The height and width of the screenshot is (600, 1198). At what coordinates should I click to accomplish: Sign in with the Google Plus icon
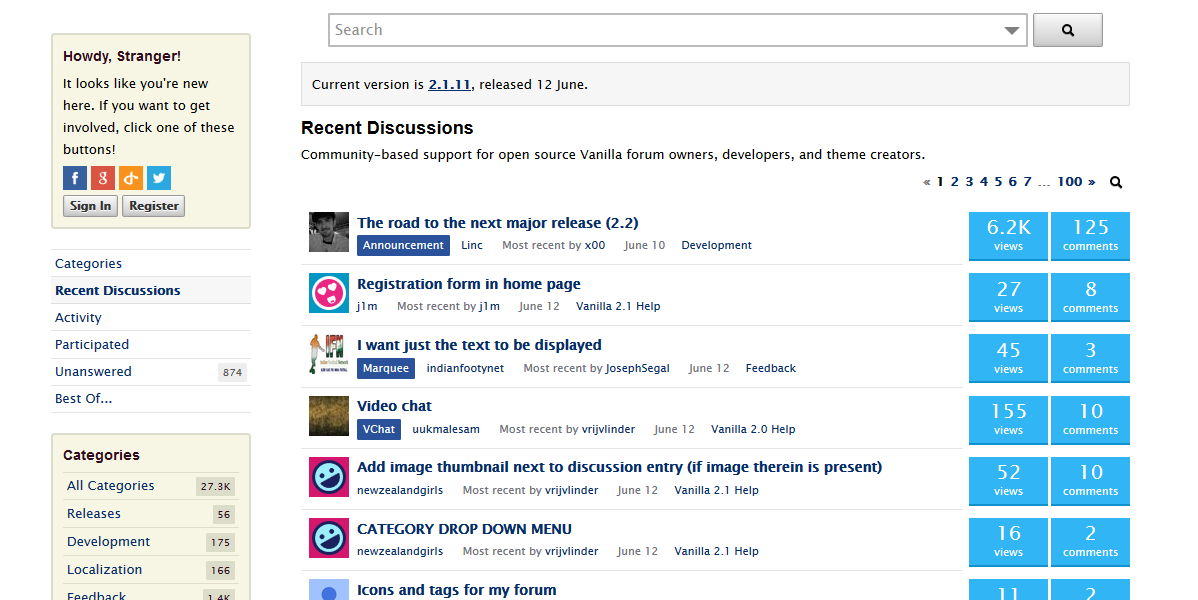103,178
